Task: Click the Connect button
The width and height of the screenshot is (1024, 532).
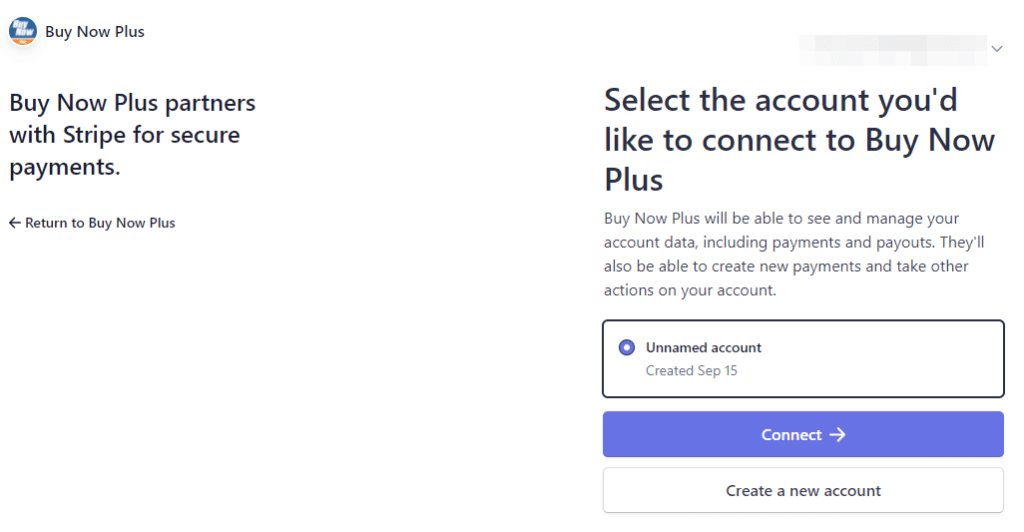Action: 803,434
